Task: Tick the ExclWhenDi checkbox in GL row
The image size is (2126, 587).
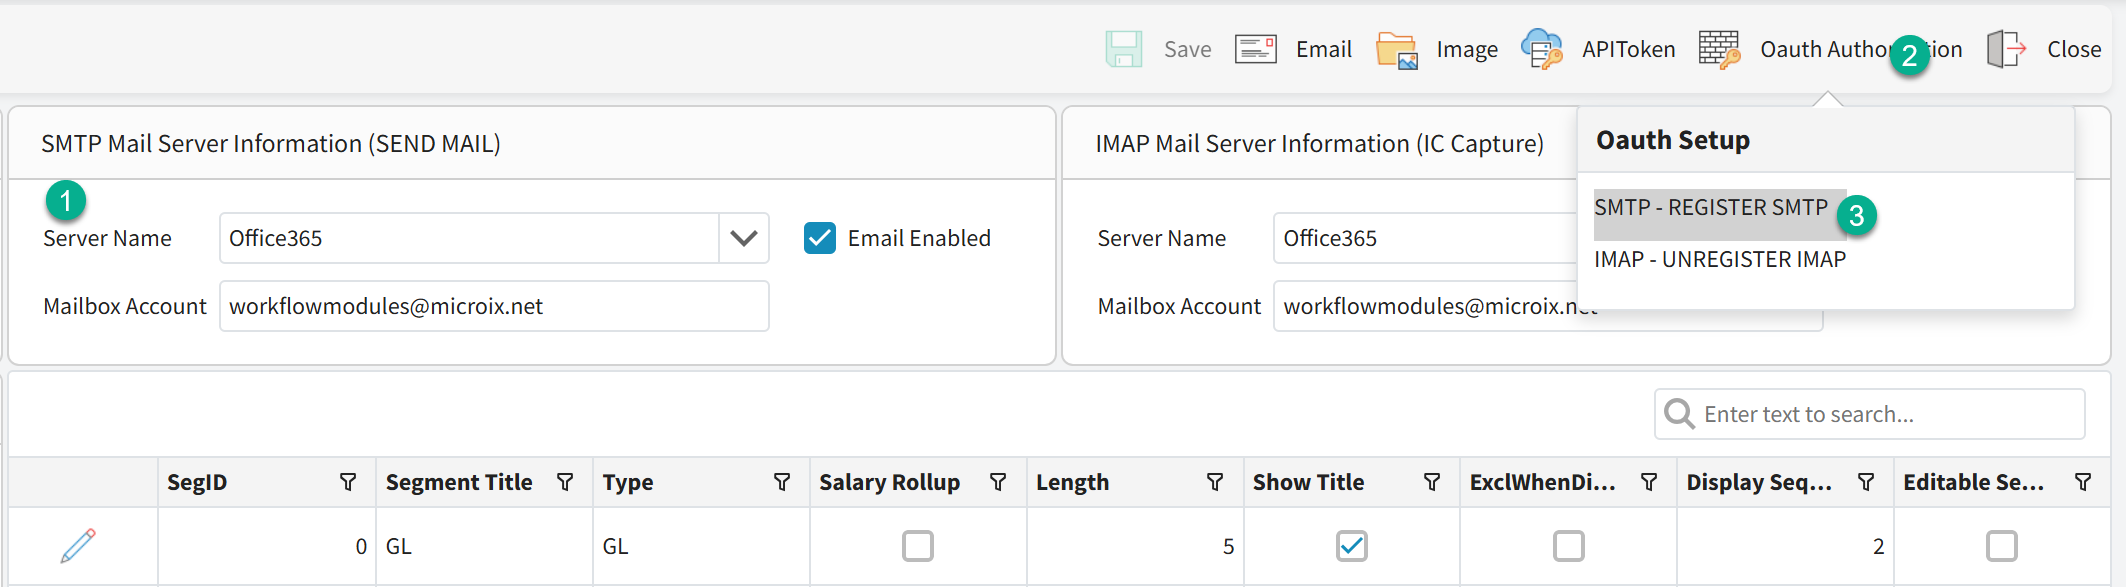Action: point(1568,546)
